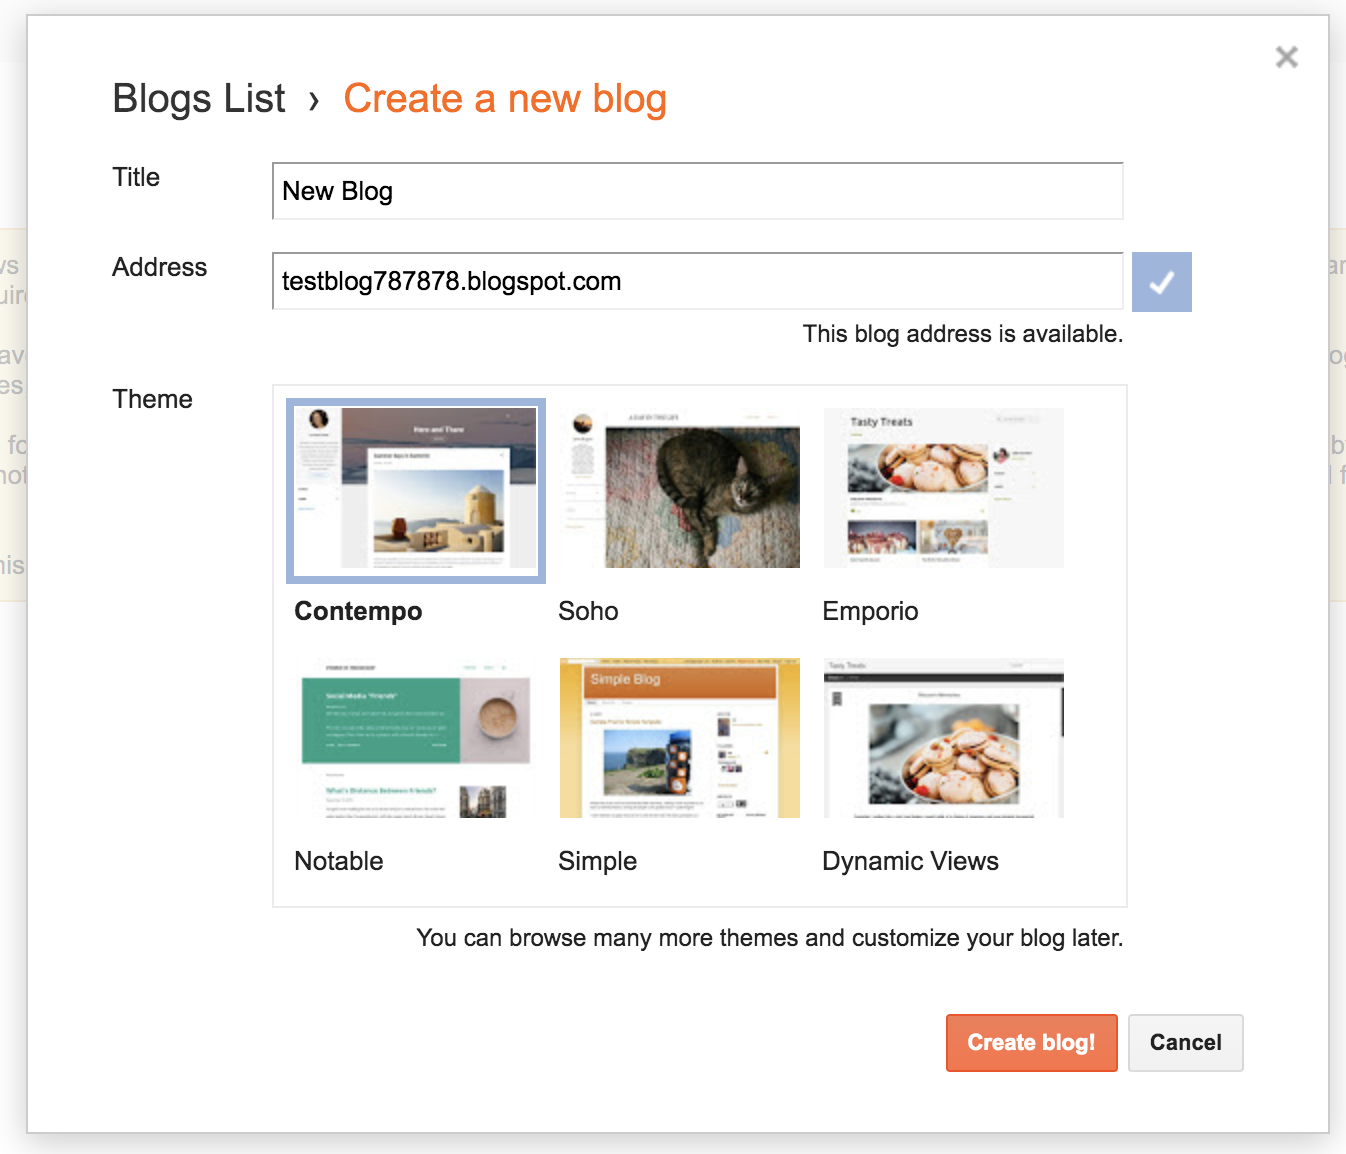This screenshot has height=1154, width=1346.
Task: Open the Blogs List page
Action: (x=198, y=98)
